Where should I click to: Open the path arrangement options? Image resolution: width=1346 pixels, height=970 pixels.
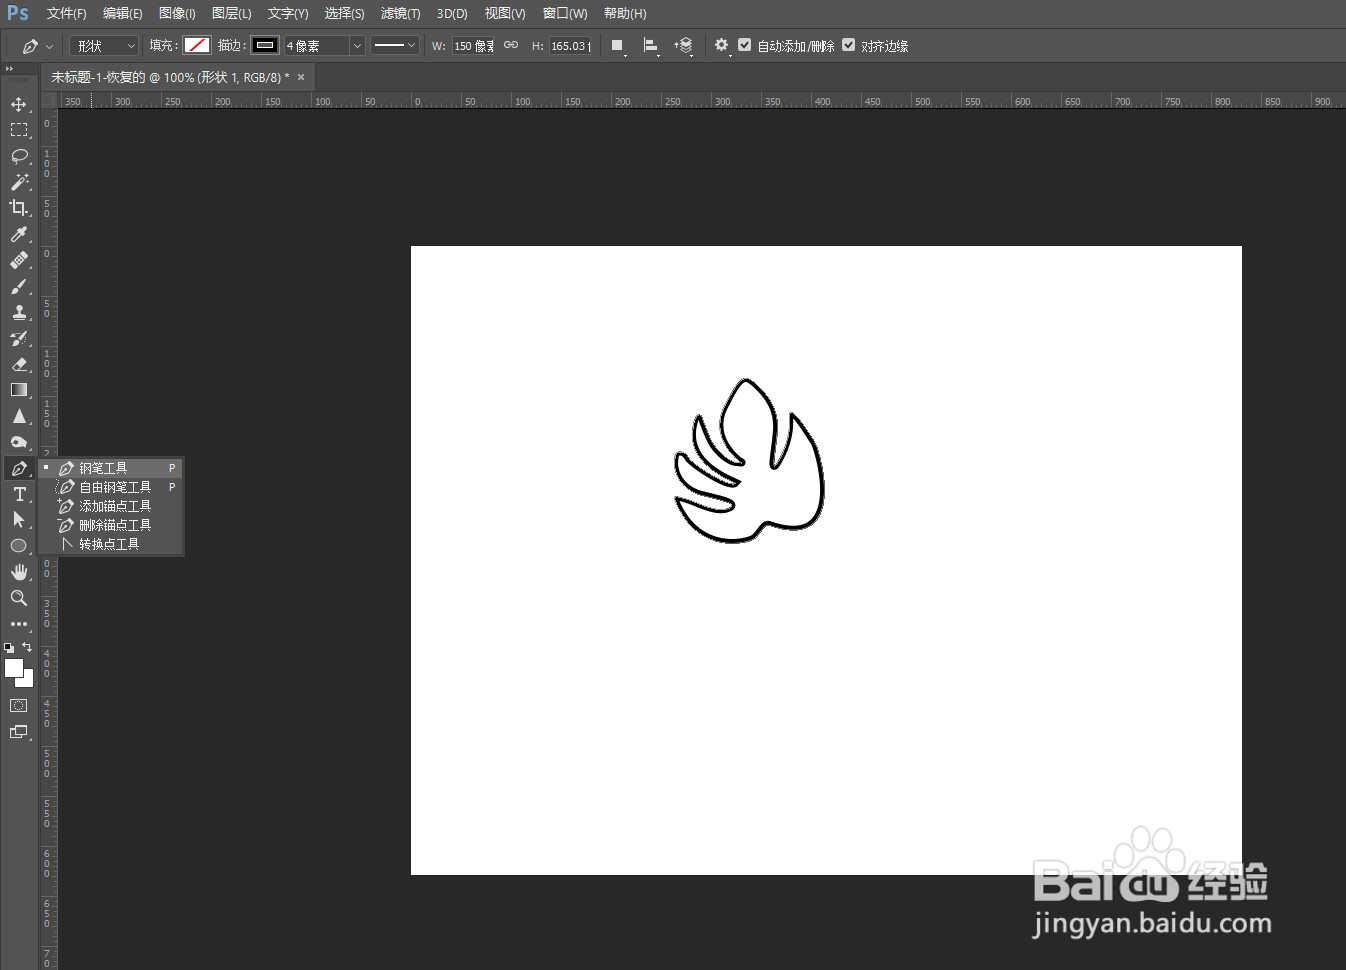pyautogui.click(x=684, y=46)
